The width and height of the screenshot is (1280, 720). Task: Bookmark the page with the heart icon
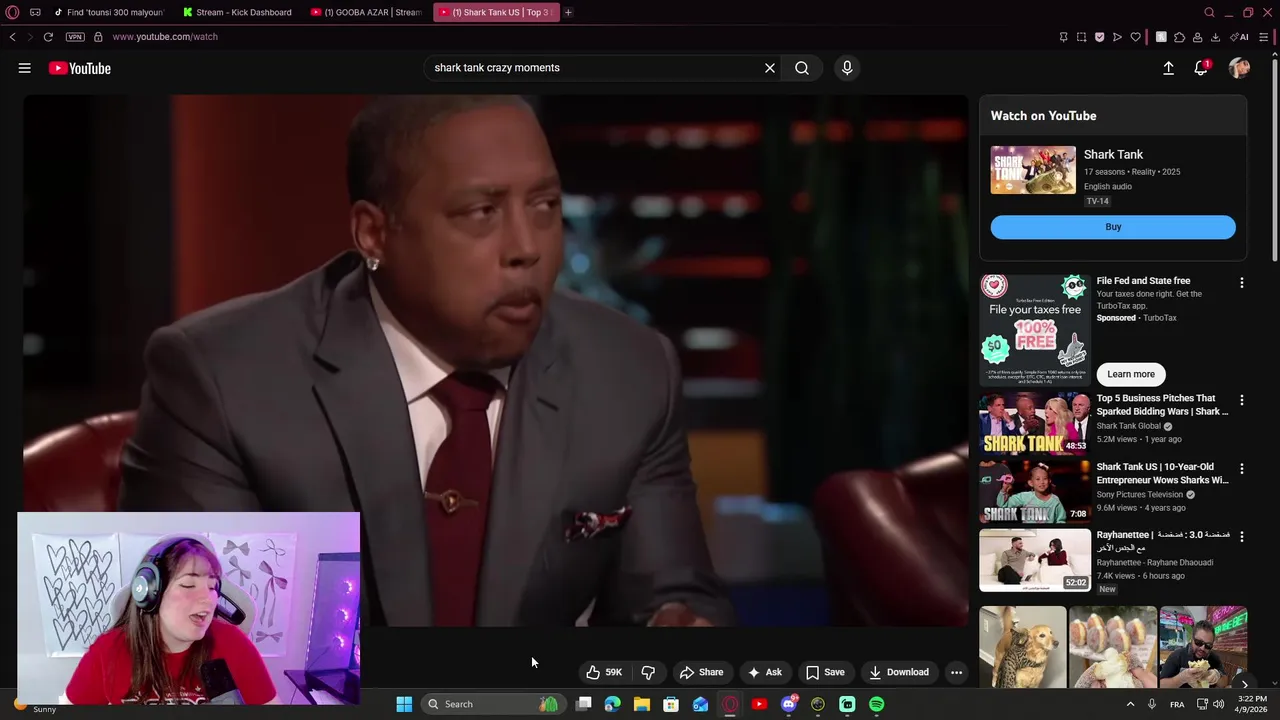click(x=1135, y=37)
